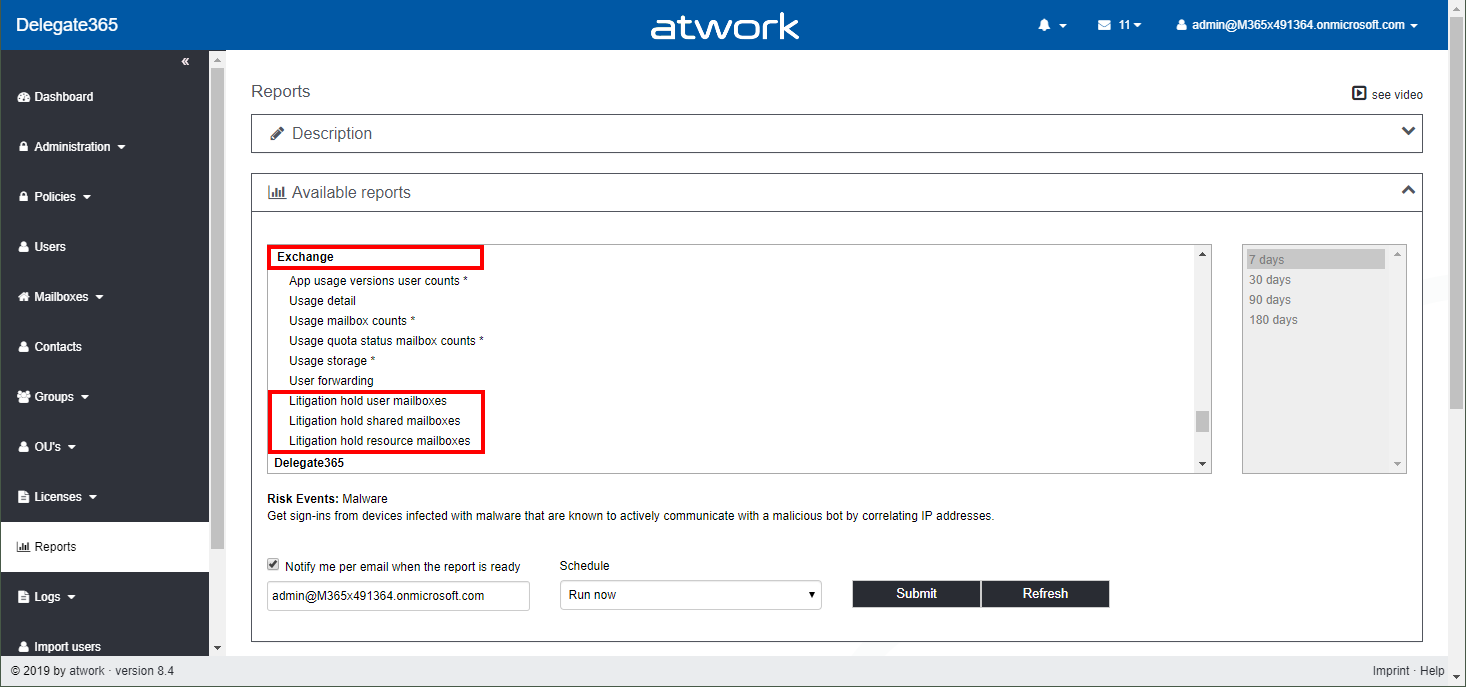The width and height of the screenshot is (1466, 687).
Task: Collapse the sidebar with double-chevron icon
Action: click(185, 62)
